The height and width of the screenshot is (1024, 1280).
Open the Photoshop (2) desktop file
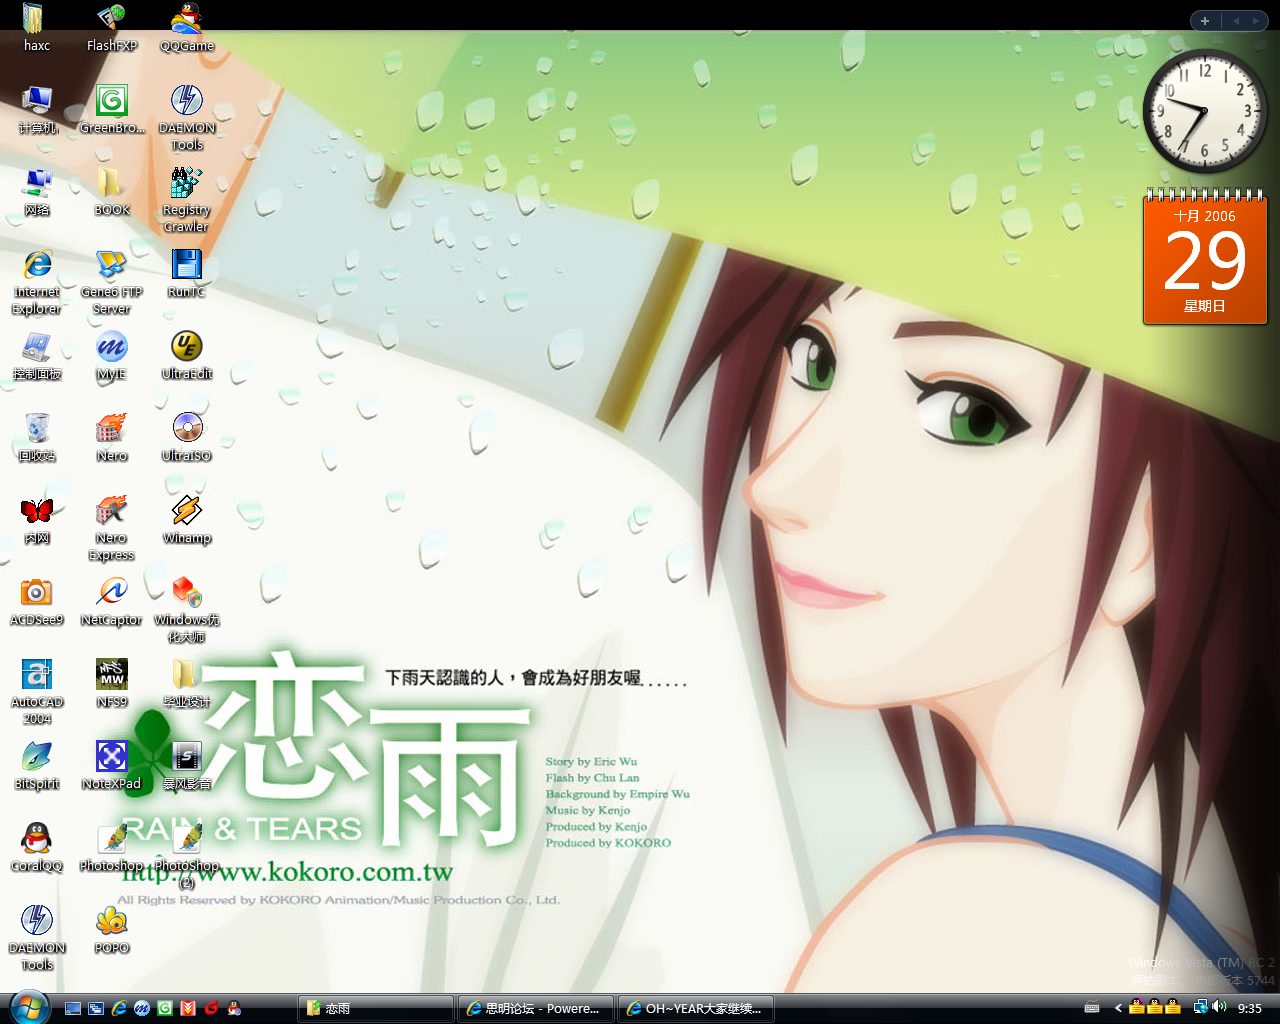186,856
